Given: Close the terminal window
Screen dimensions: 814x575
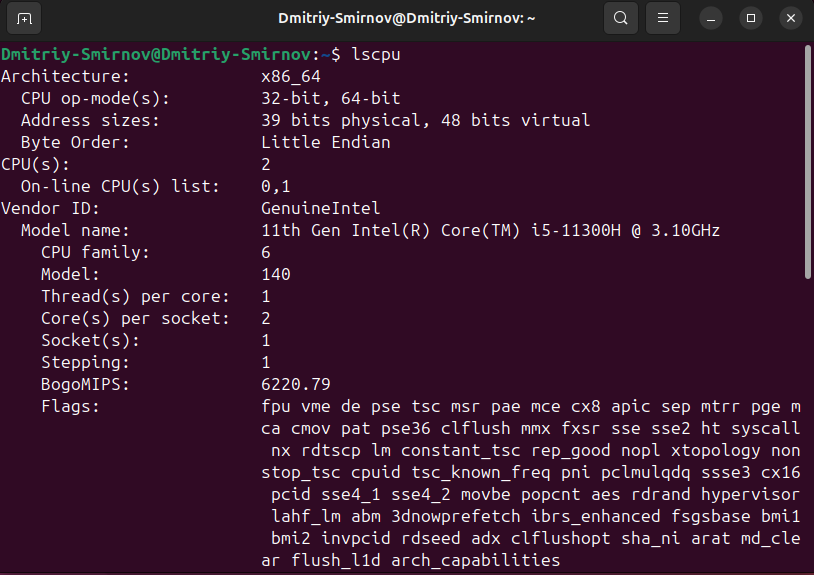Looking at the screenshot, I should [x=791, y=19].
